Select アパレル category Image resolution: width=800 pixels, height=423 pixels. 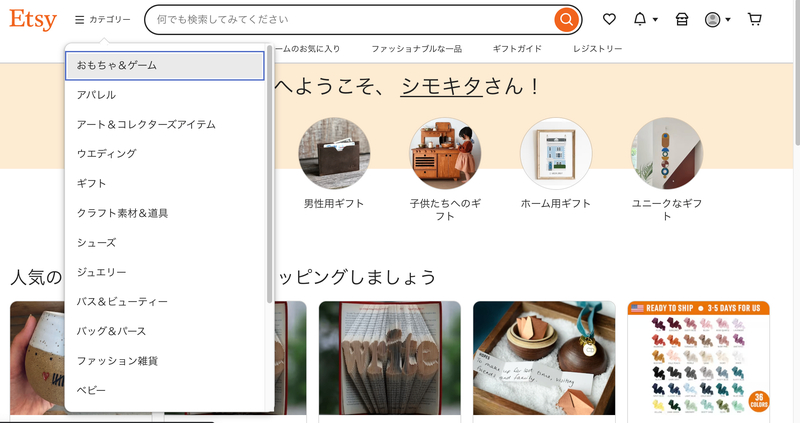point(165,95)
